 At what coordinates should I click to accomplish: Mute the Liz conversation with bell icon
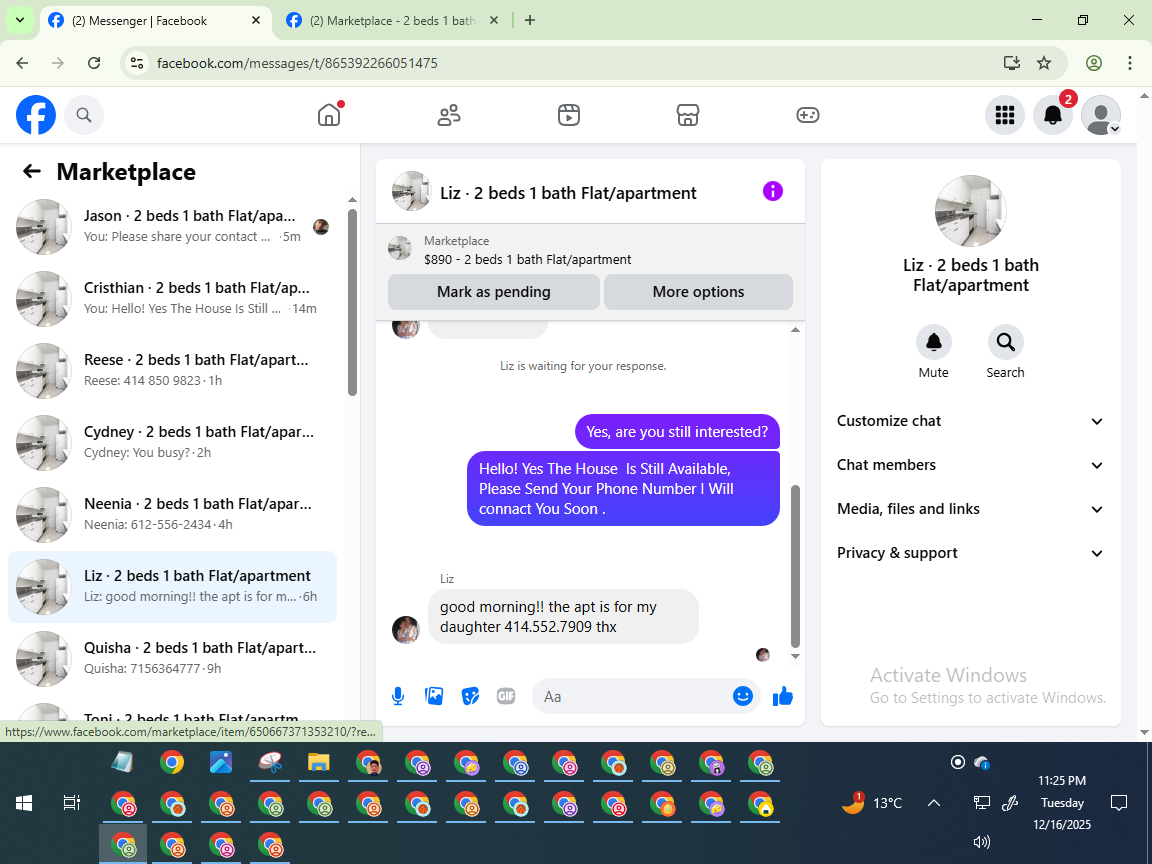(934, 342)
